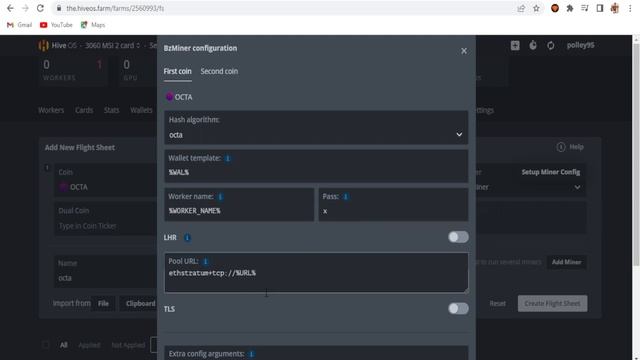
Task: Open the browser profile avatar
Action: 615,8
